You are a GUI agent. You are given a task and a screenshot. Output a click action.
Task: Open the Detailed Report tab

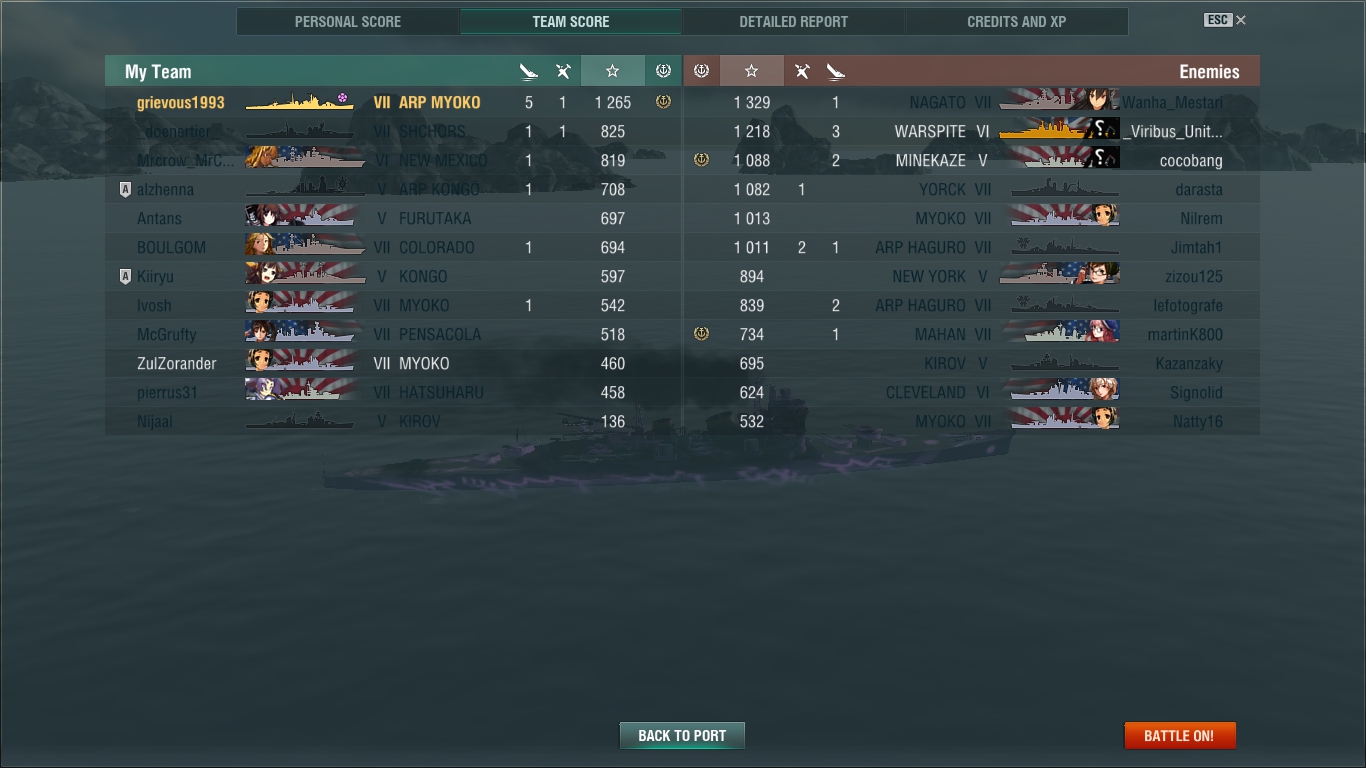pos(794,21)
